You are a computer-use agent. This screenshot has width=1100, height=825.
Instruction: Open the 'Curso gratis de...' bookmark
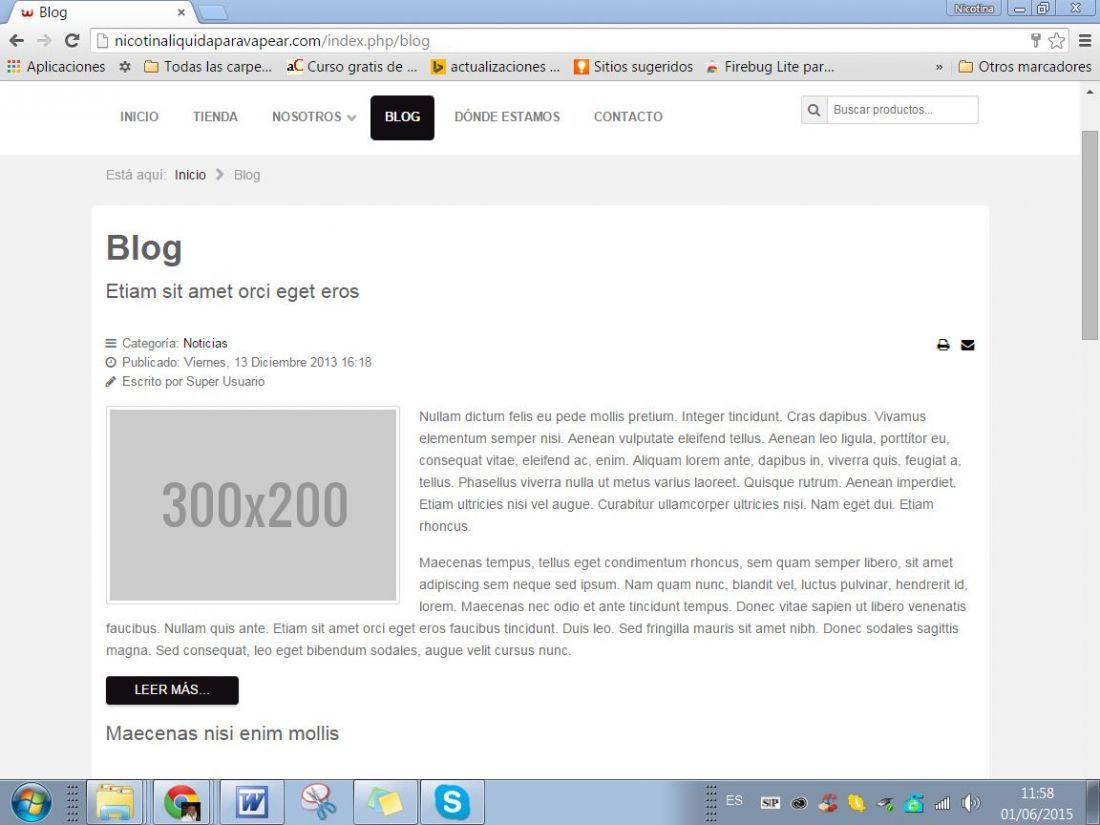pos(351,67)
